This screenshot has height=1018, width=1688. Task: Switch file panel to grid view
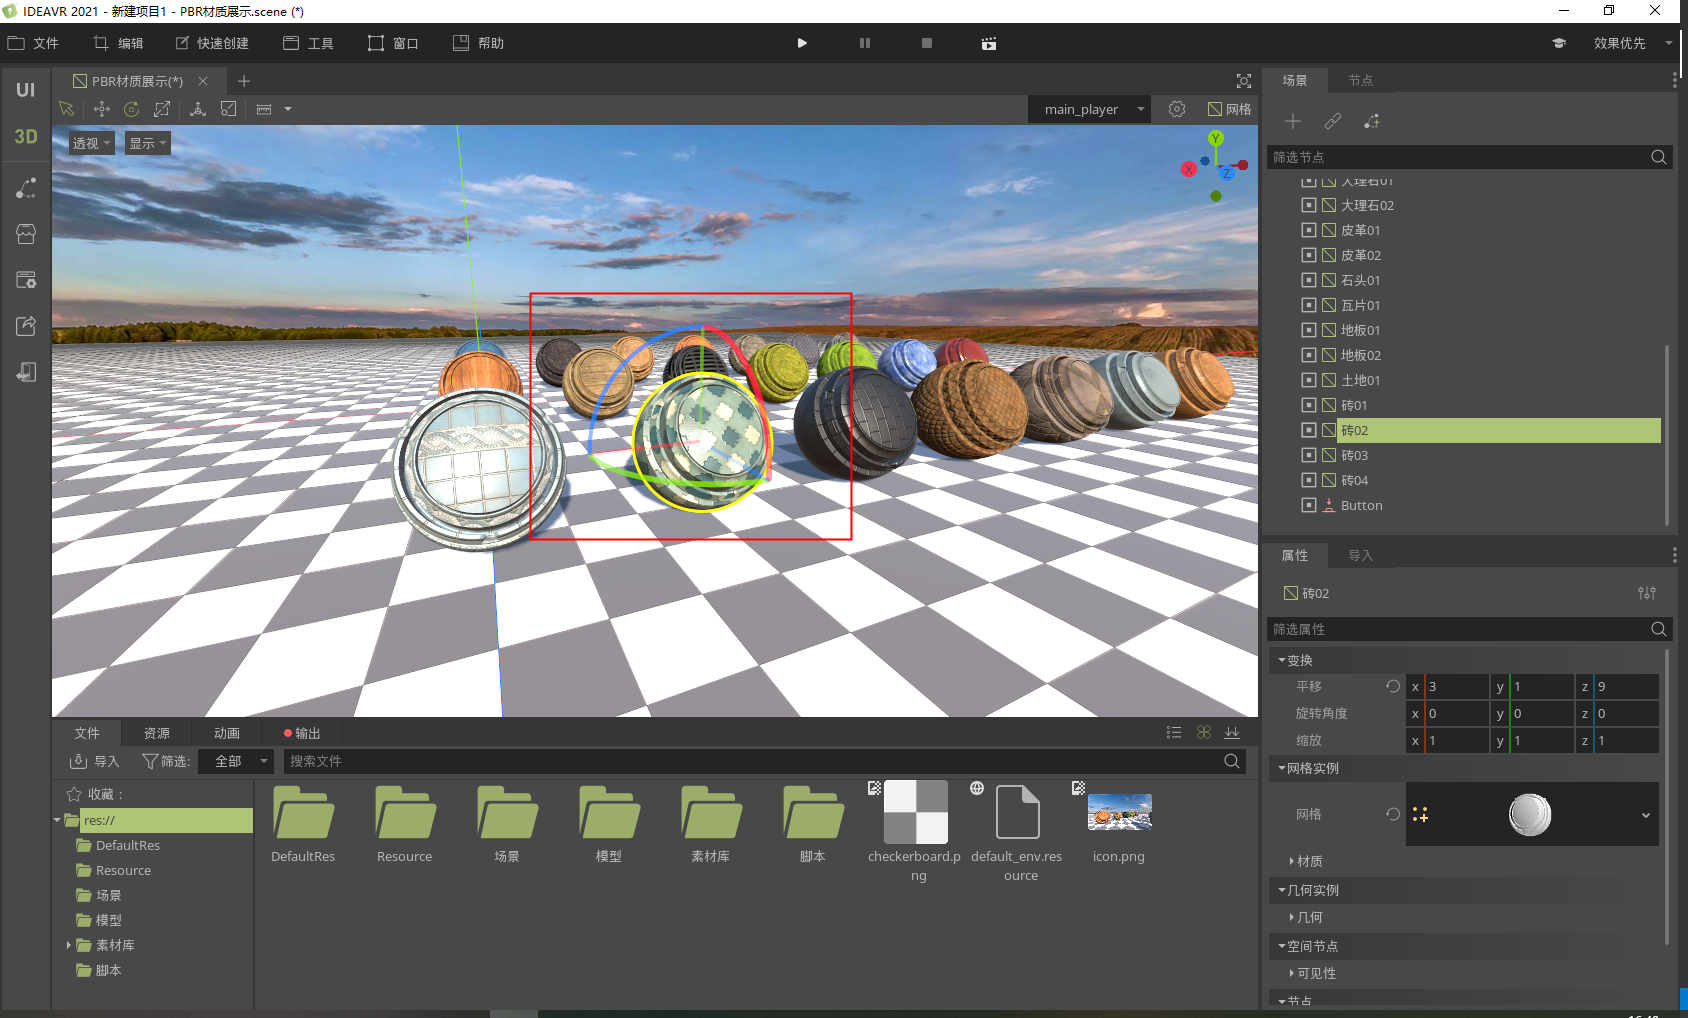1204,733
